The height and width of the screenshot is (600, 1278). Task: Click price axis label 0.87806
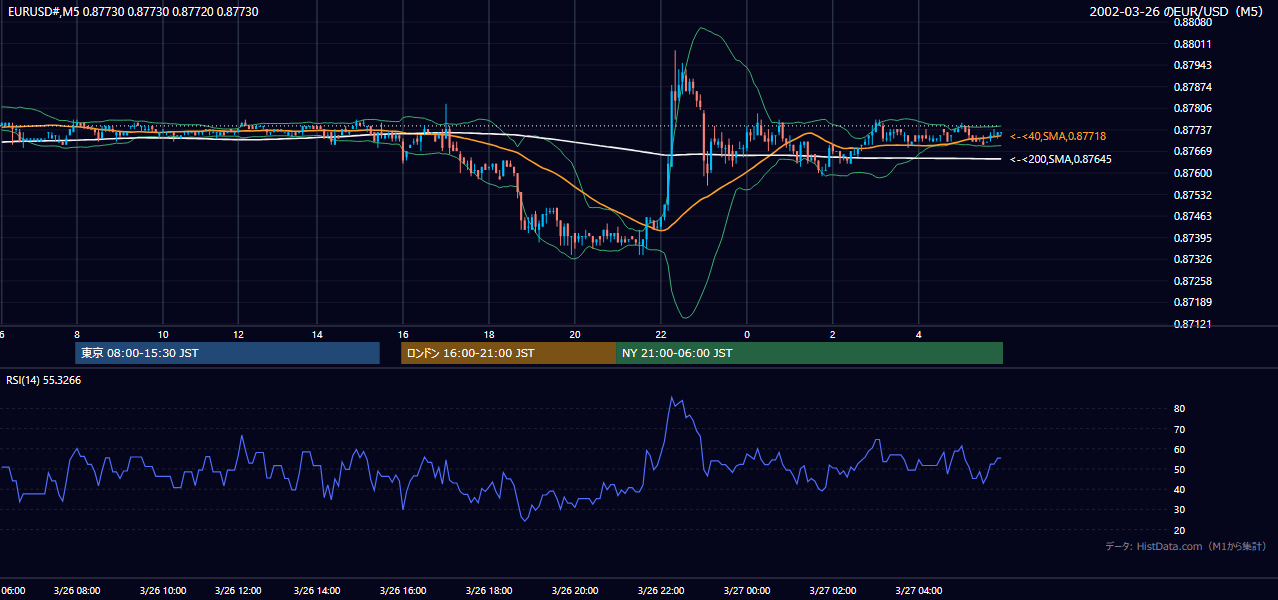(1193, 108)
